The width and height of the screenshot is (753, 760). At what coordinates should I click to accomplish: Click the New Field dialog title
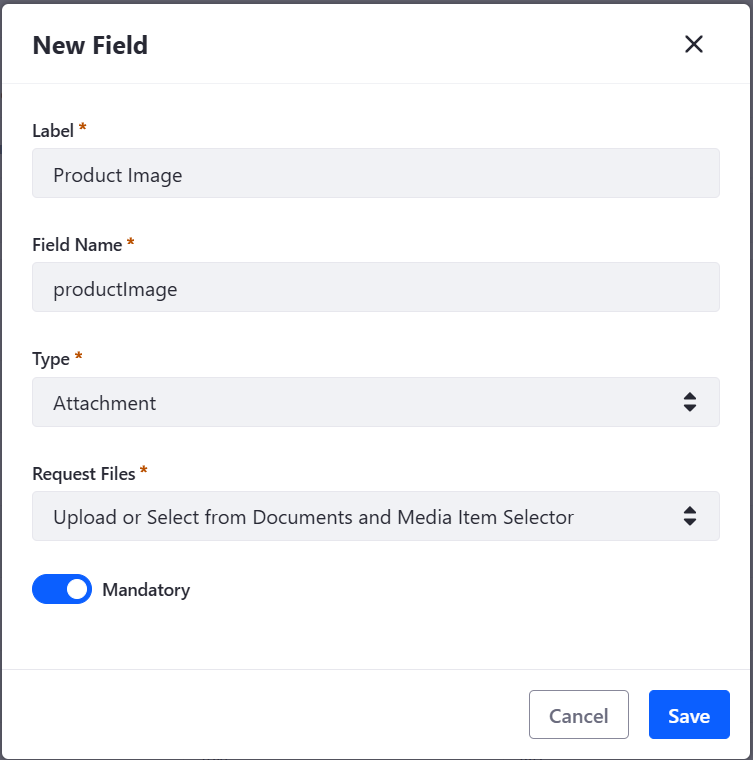pos(90,46)
